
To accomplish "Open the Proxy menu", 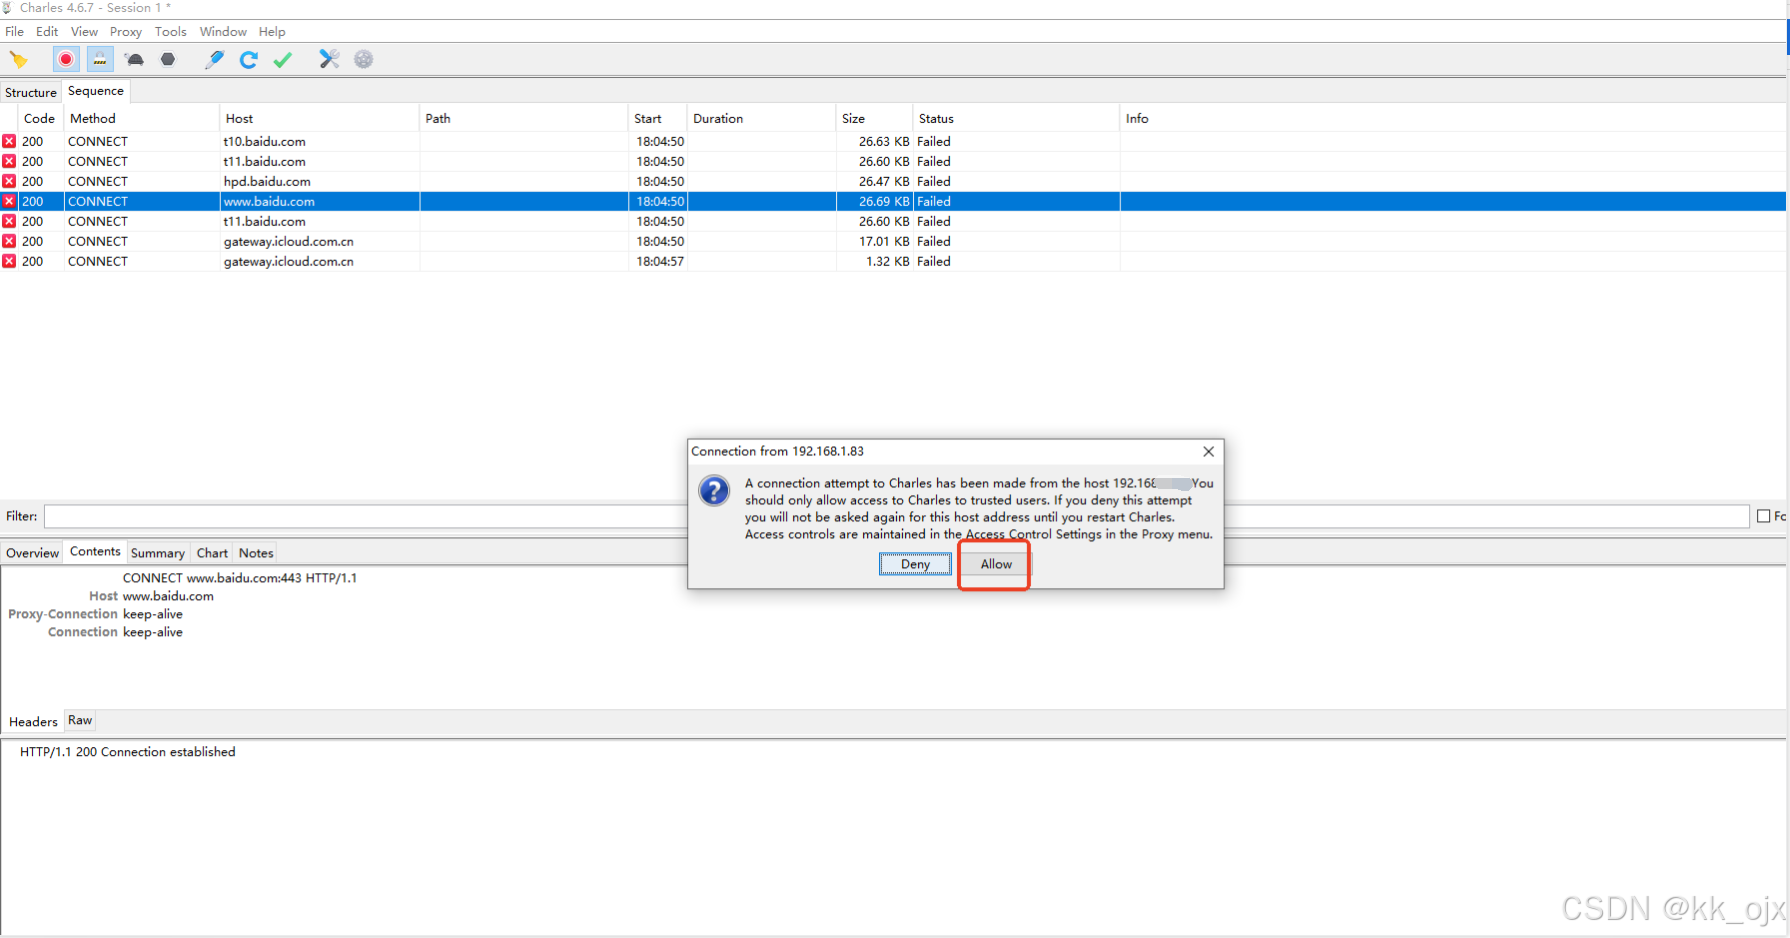I will (126, 32).
